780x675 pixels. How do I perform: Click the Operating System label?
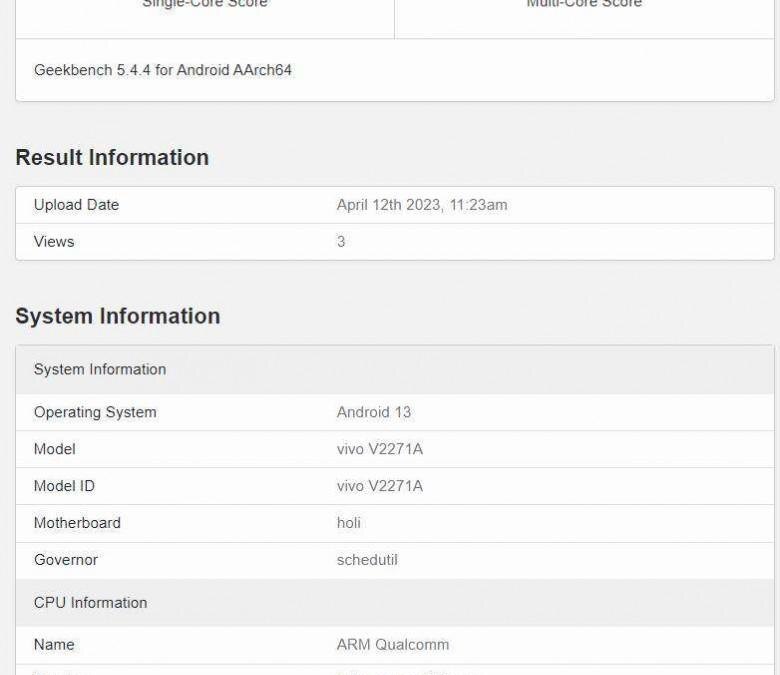point(95,413)
